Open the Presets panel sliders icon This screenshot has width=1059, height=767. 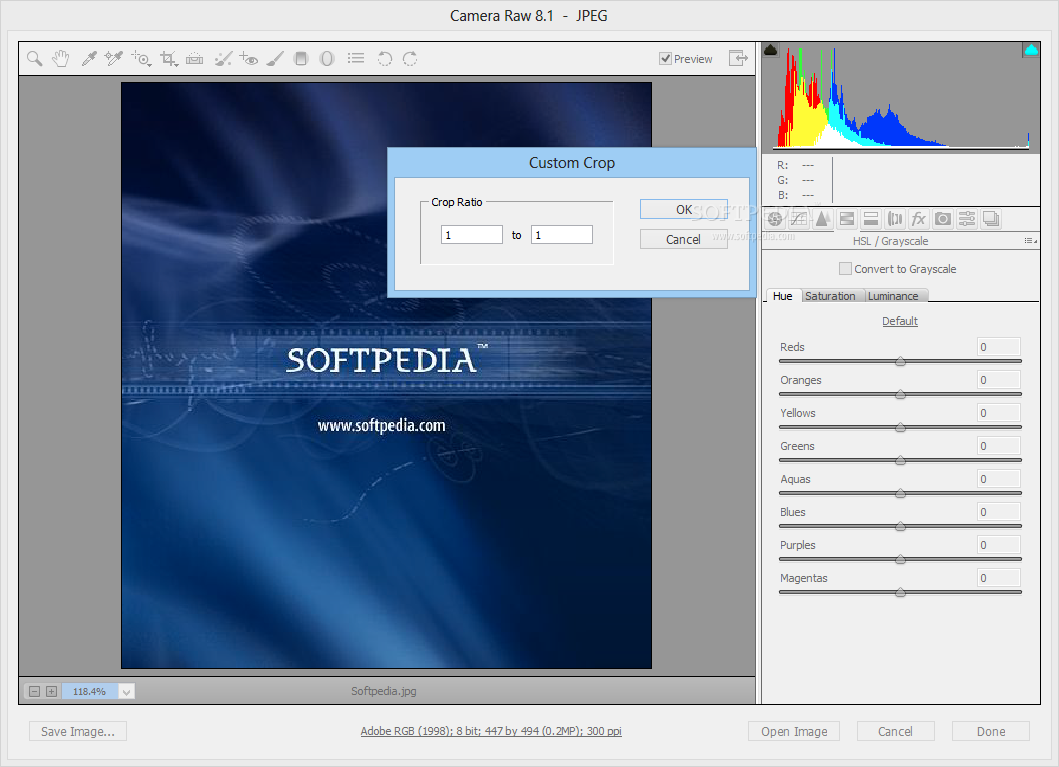tap(967, 219)
